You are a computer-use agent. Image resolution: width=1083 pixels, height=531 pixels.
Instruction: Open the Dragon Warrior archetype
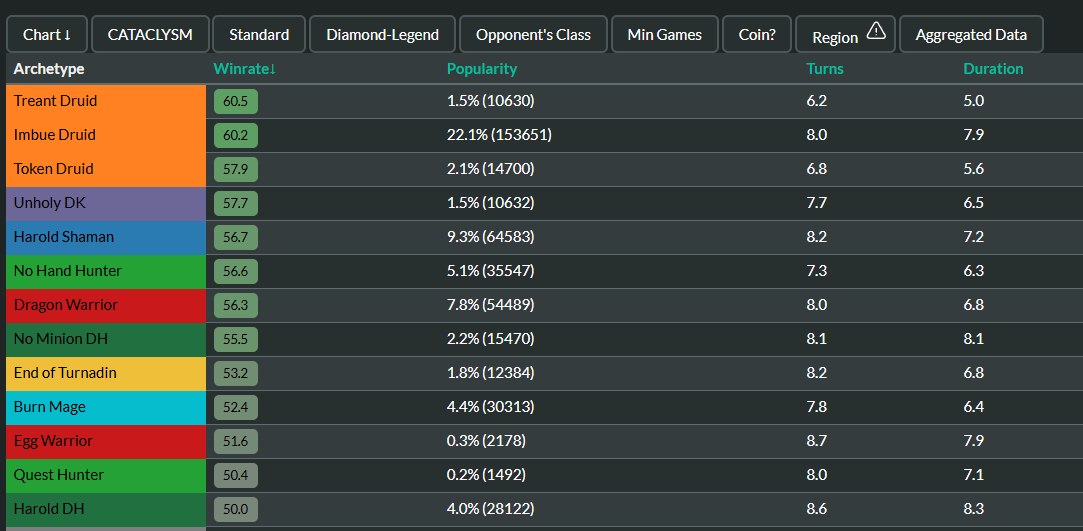coord(106,305)
